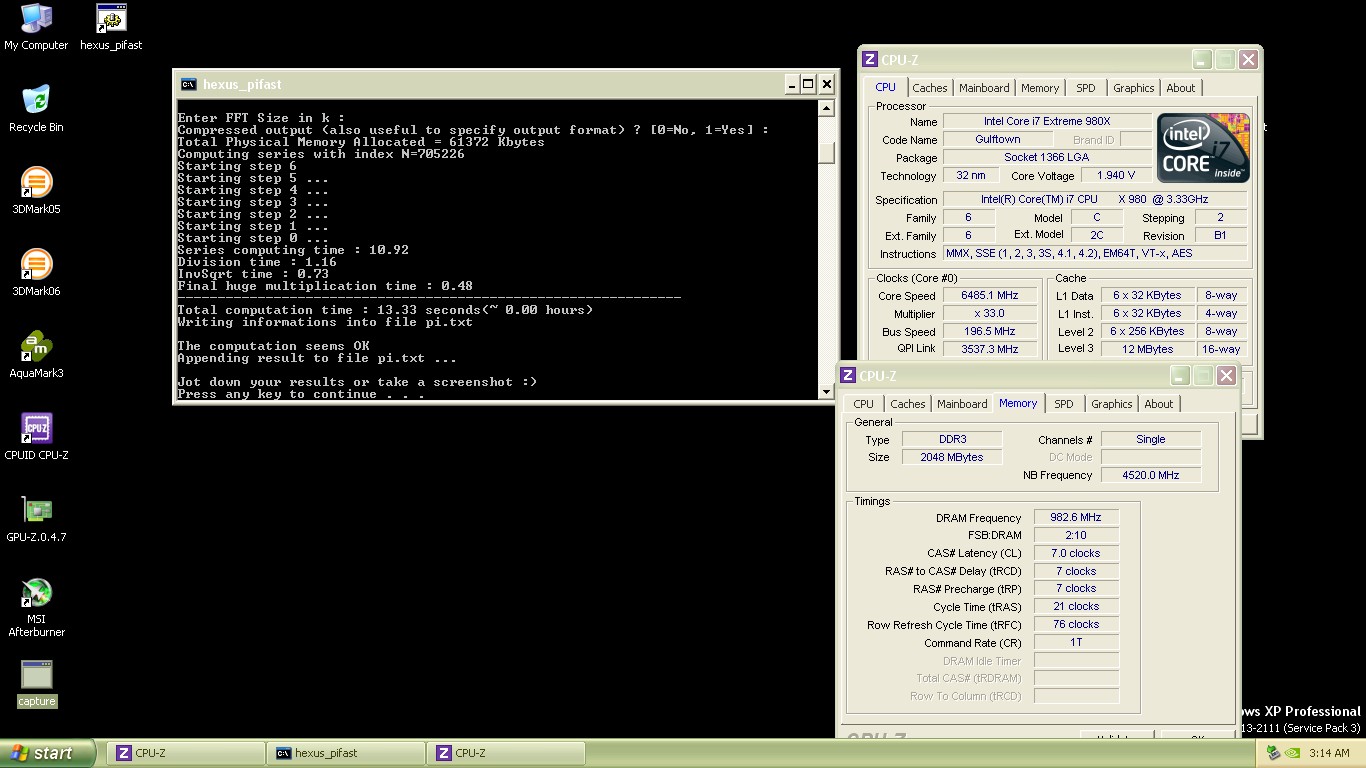Viewport: 1366px width, 768px height.
Task: Close the rear CPU-Z CPU window
Action: (1248, 60)
